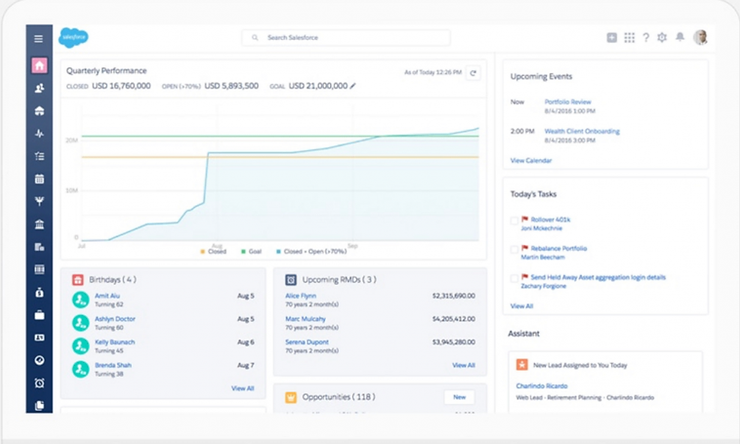Click the Salesforce cloud logo
Image resolution: width=740 pixels, height=444 pixels.
(x=73, y=37)
